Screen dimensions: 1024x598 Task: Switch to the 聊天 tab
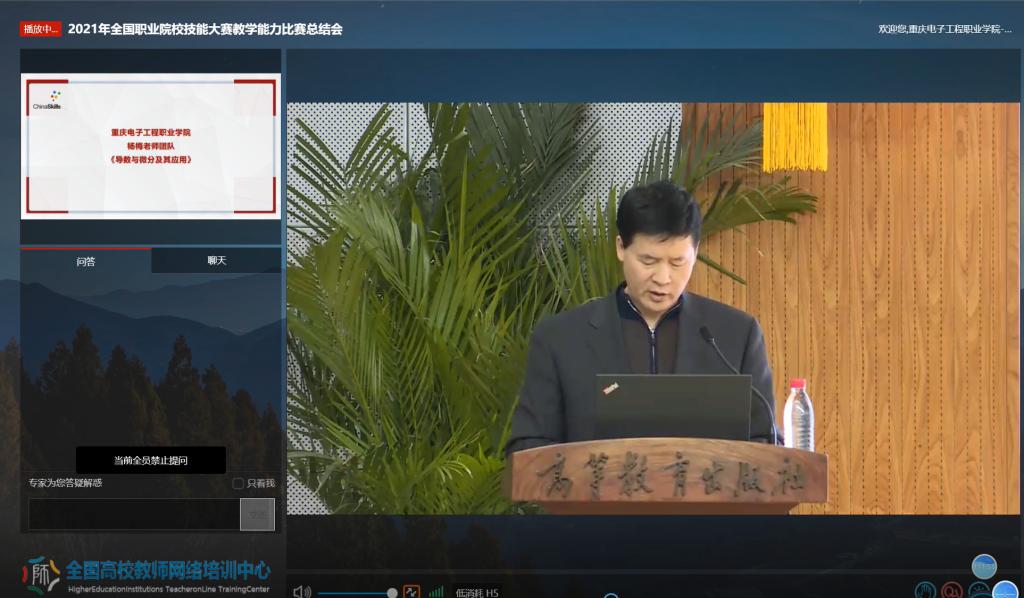216,261
